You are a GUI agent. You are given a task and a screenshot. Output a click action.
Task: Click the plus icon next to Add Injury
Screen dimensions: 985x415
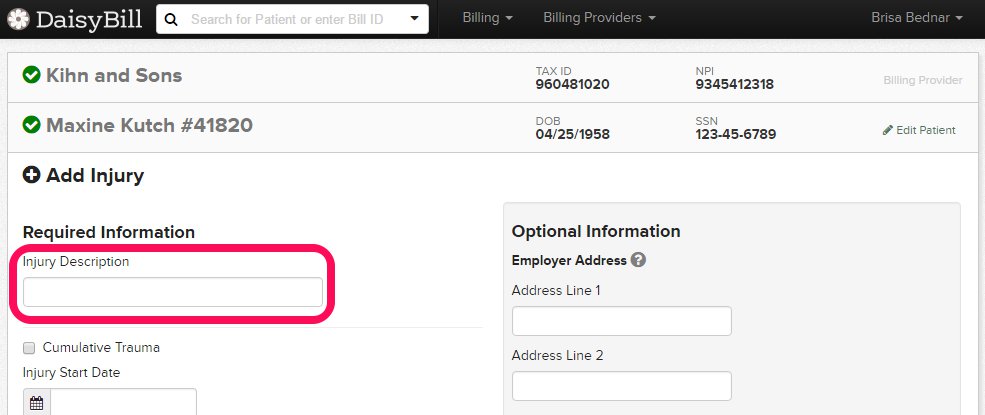31,175
